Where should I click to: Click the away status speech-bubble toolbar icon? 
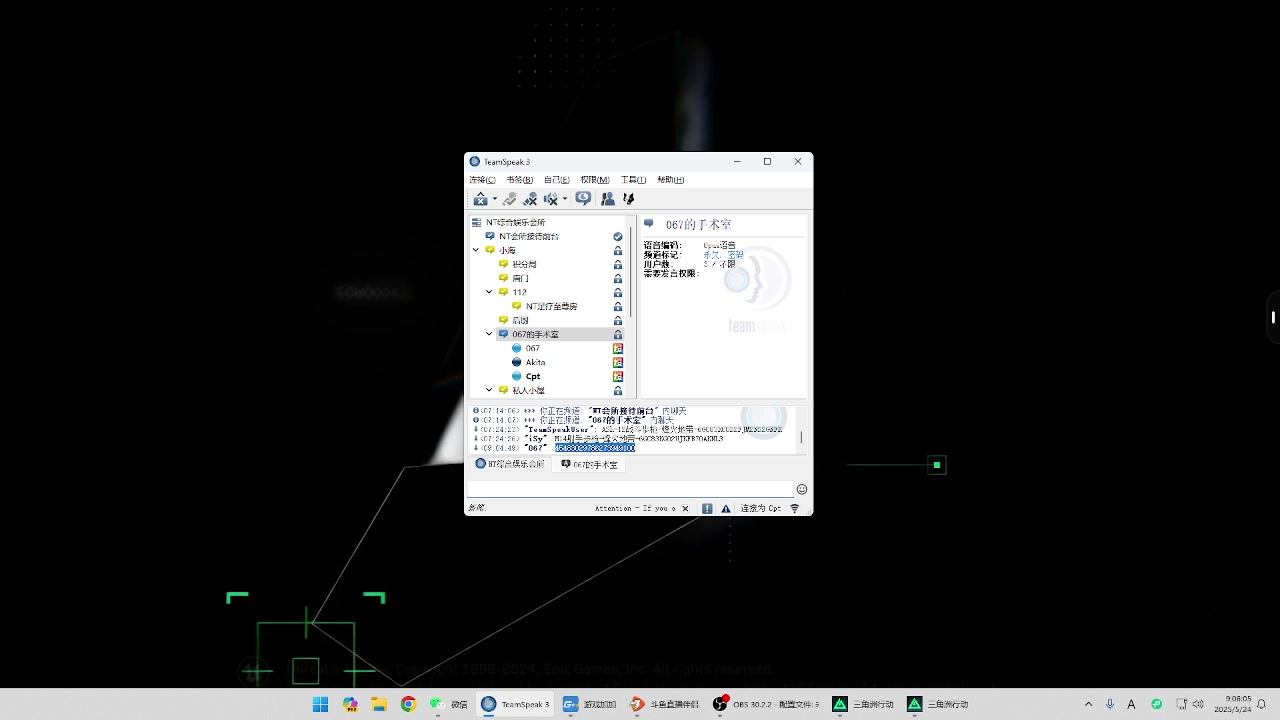point(583,199)
